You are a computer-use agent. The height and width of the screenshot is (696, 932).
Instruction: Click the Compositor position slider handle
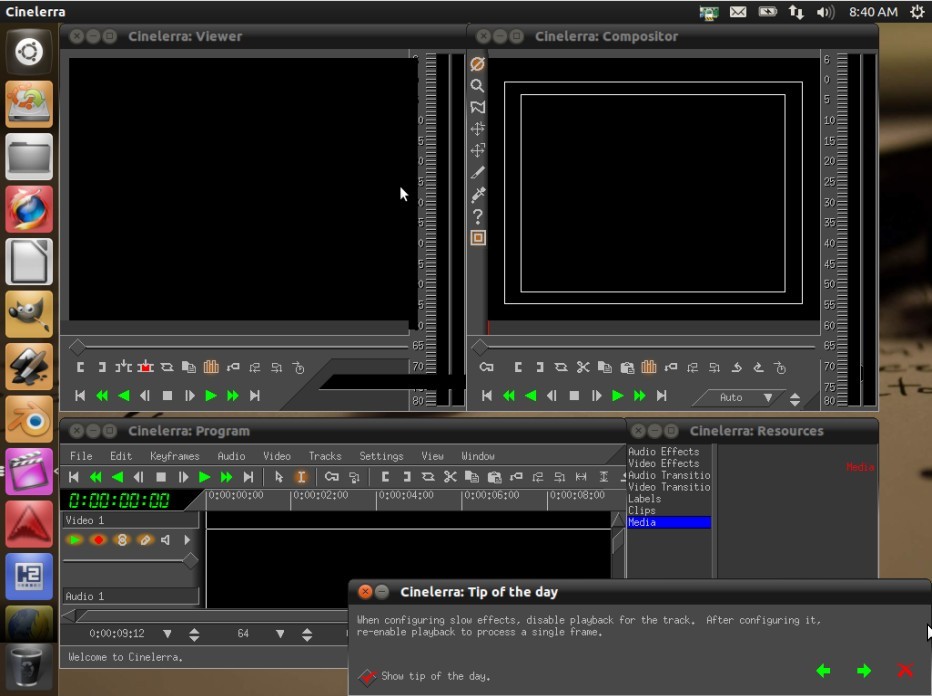(x=479, y=346)
